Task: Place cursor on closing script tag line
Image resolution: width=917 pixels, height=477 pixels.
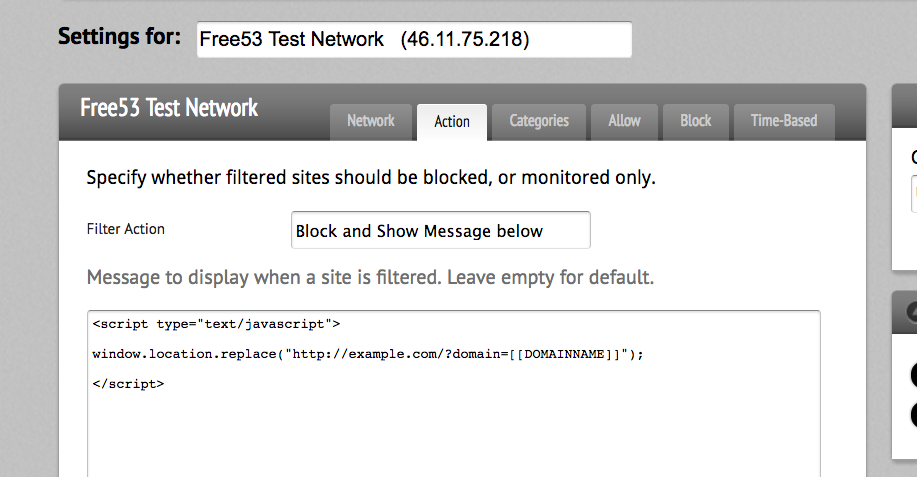Action: tap(128, 384)
